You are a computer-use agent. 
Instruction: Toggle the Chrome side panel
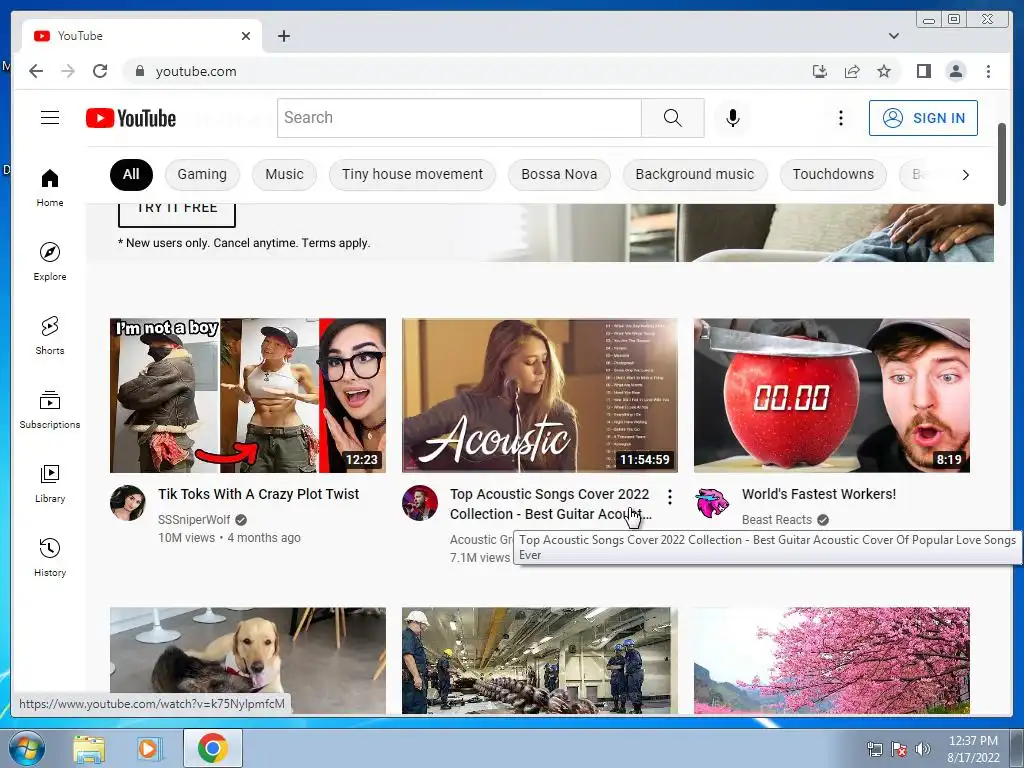tap(923, 71)
